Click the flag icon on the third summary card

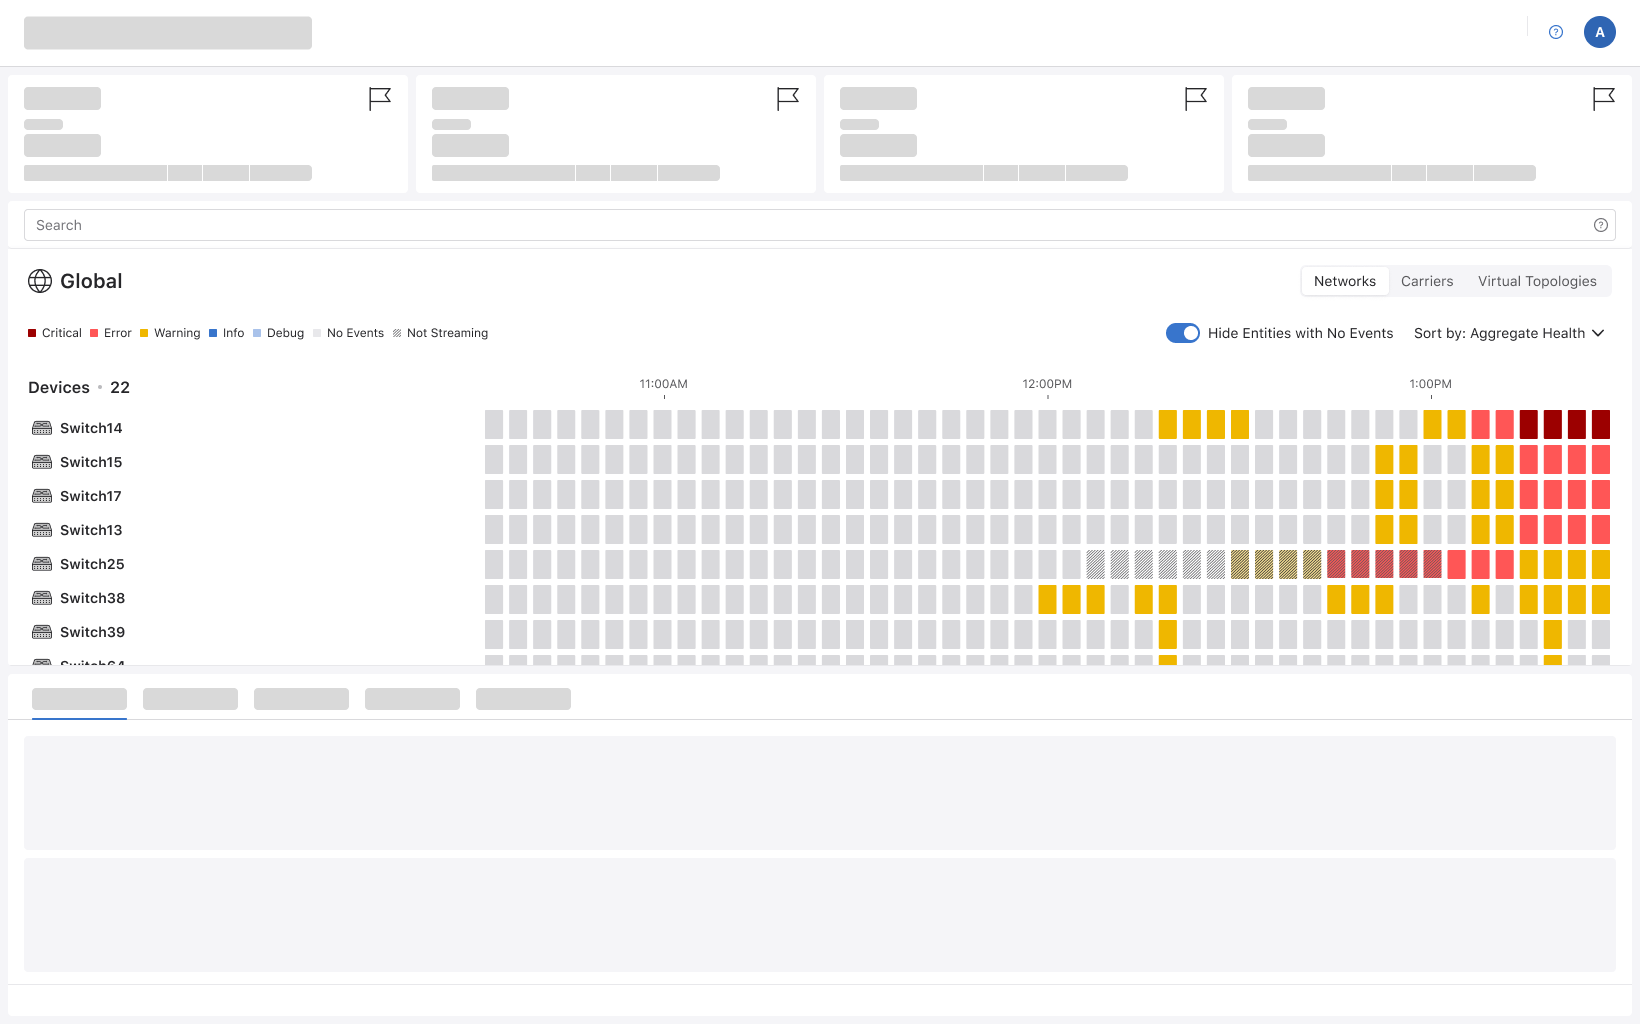[1196, 99]
